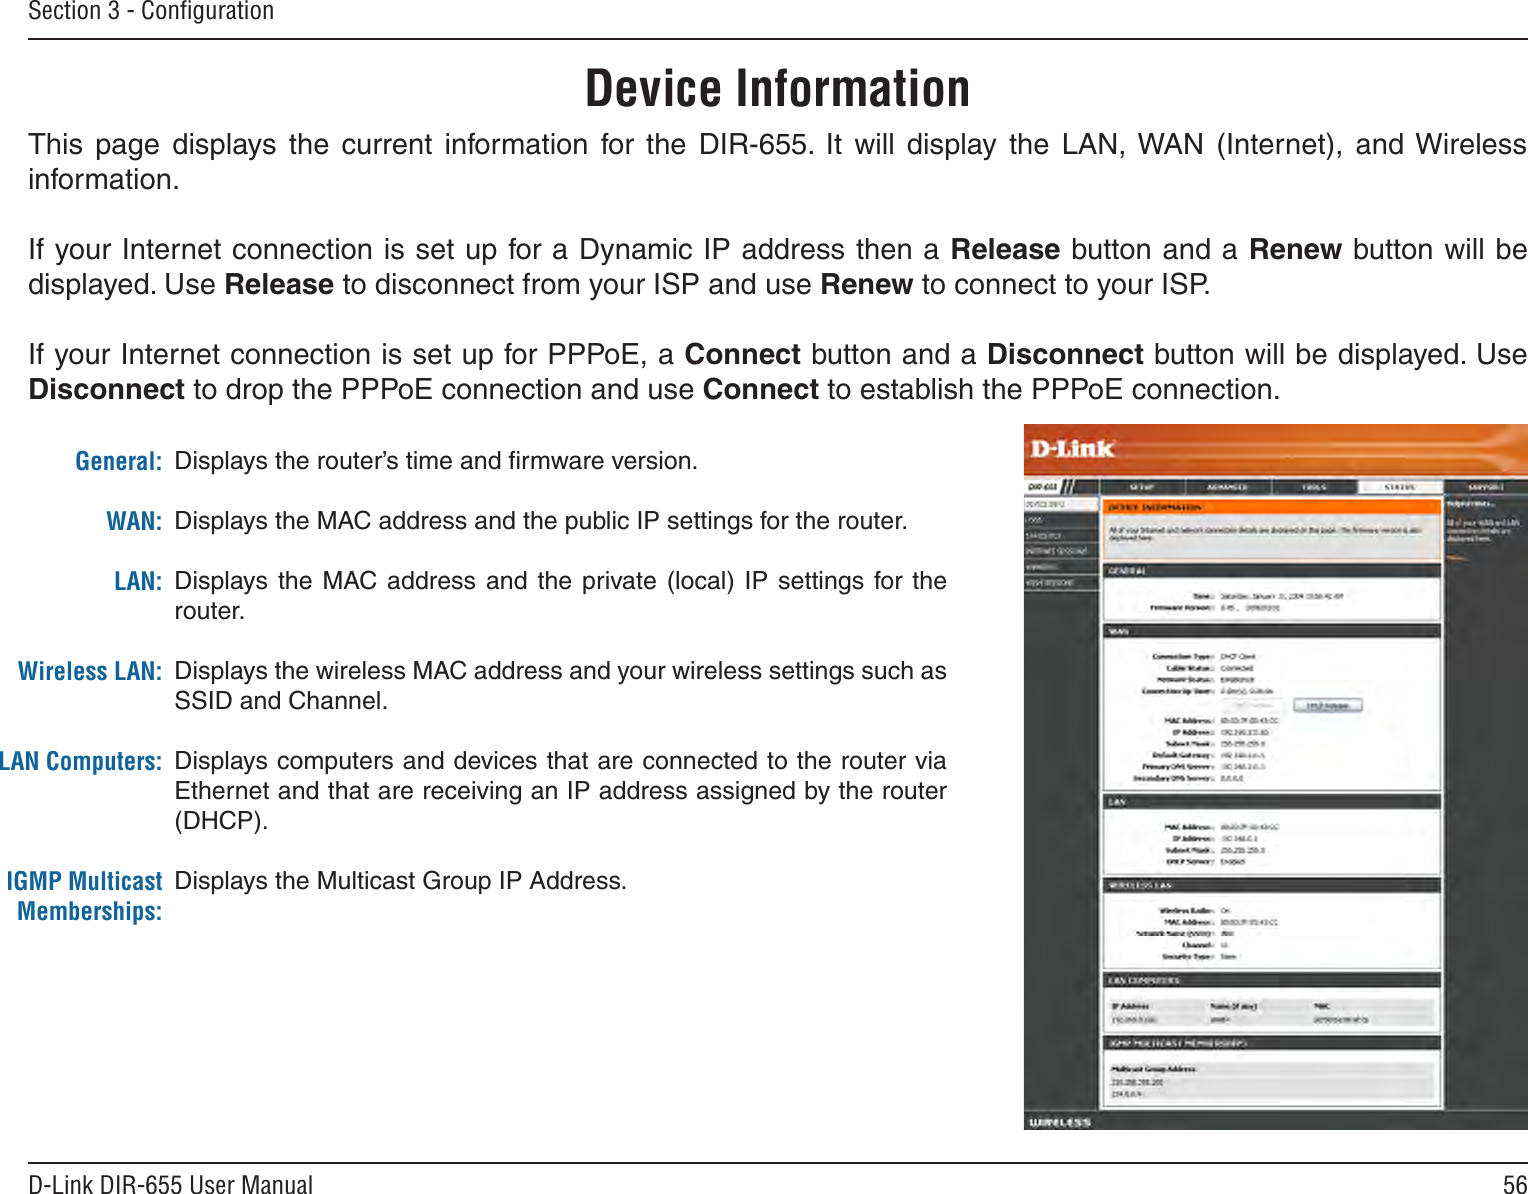Image resolution: width=1528 pixels, height=1194 pixels.
Task: Click the page number 56
Action: [1515, 1185]
